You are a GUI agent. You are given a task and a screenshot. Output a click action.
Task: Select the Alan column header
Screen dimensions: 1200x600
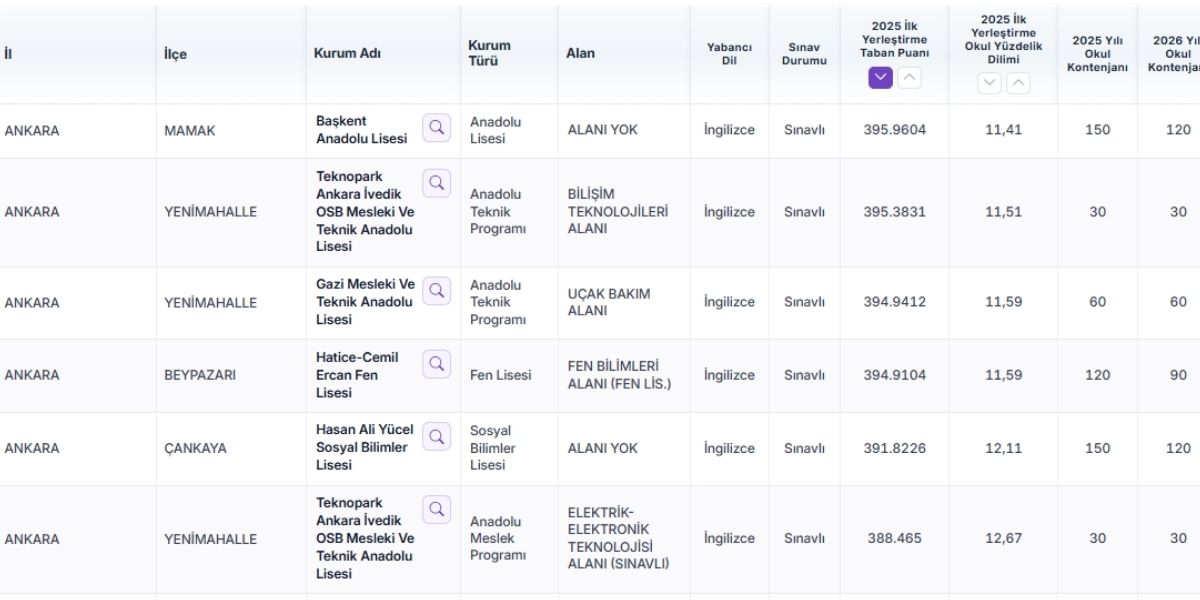580,53
